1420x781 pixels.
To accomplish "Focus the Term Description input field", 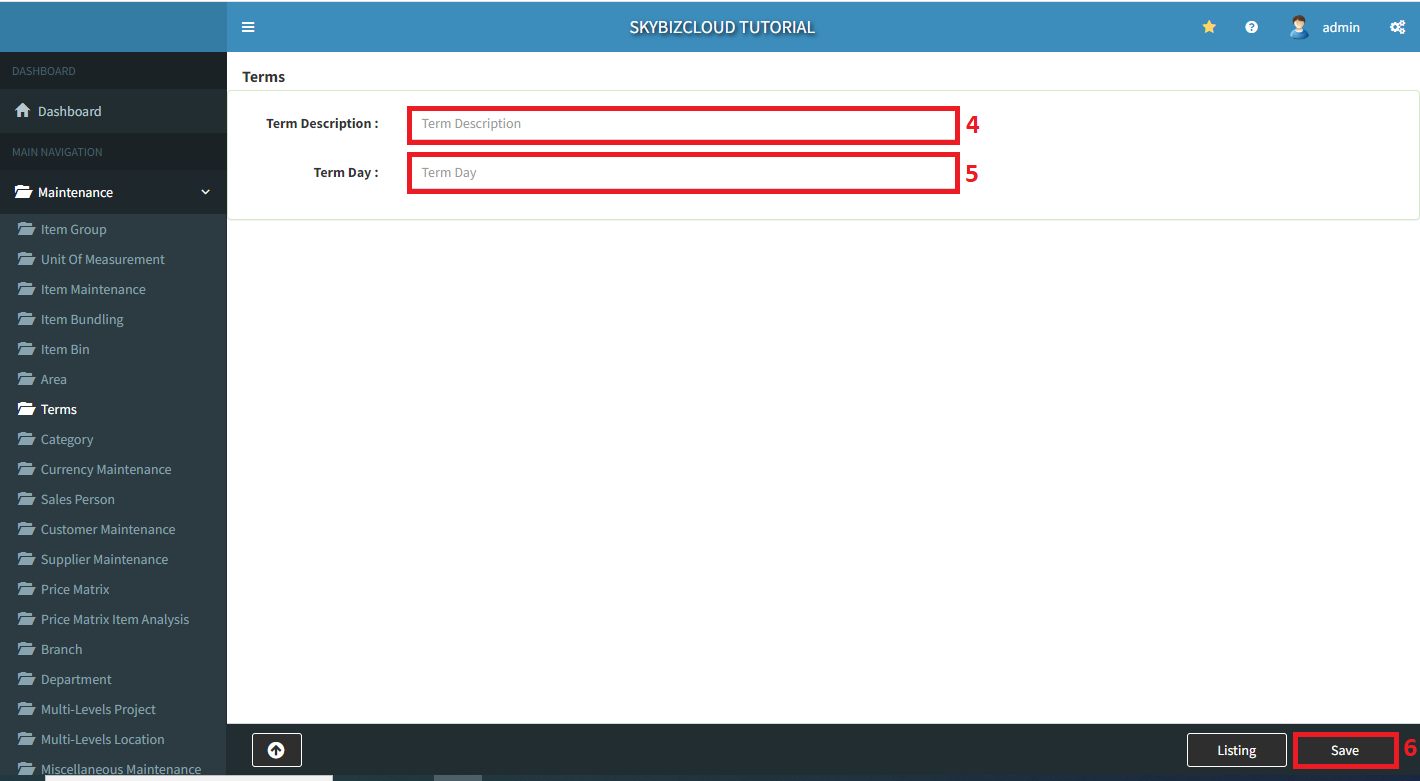I will pyautogui.click(x=683, y=124).
